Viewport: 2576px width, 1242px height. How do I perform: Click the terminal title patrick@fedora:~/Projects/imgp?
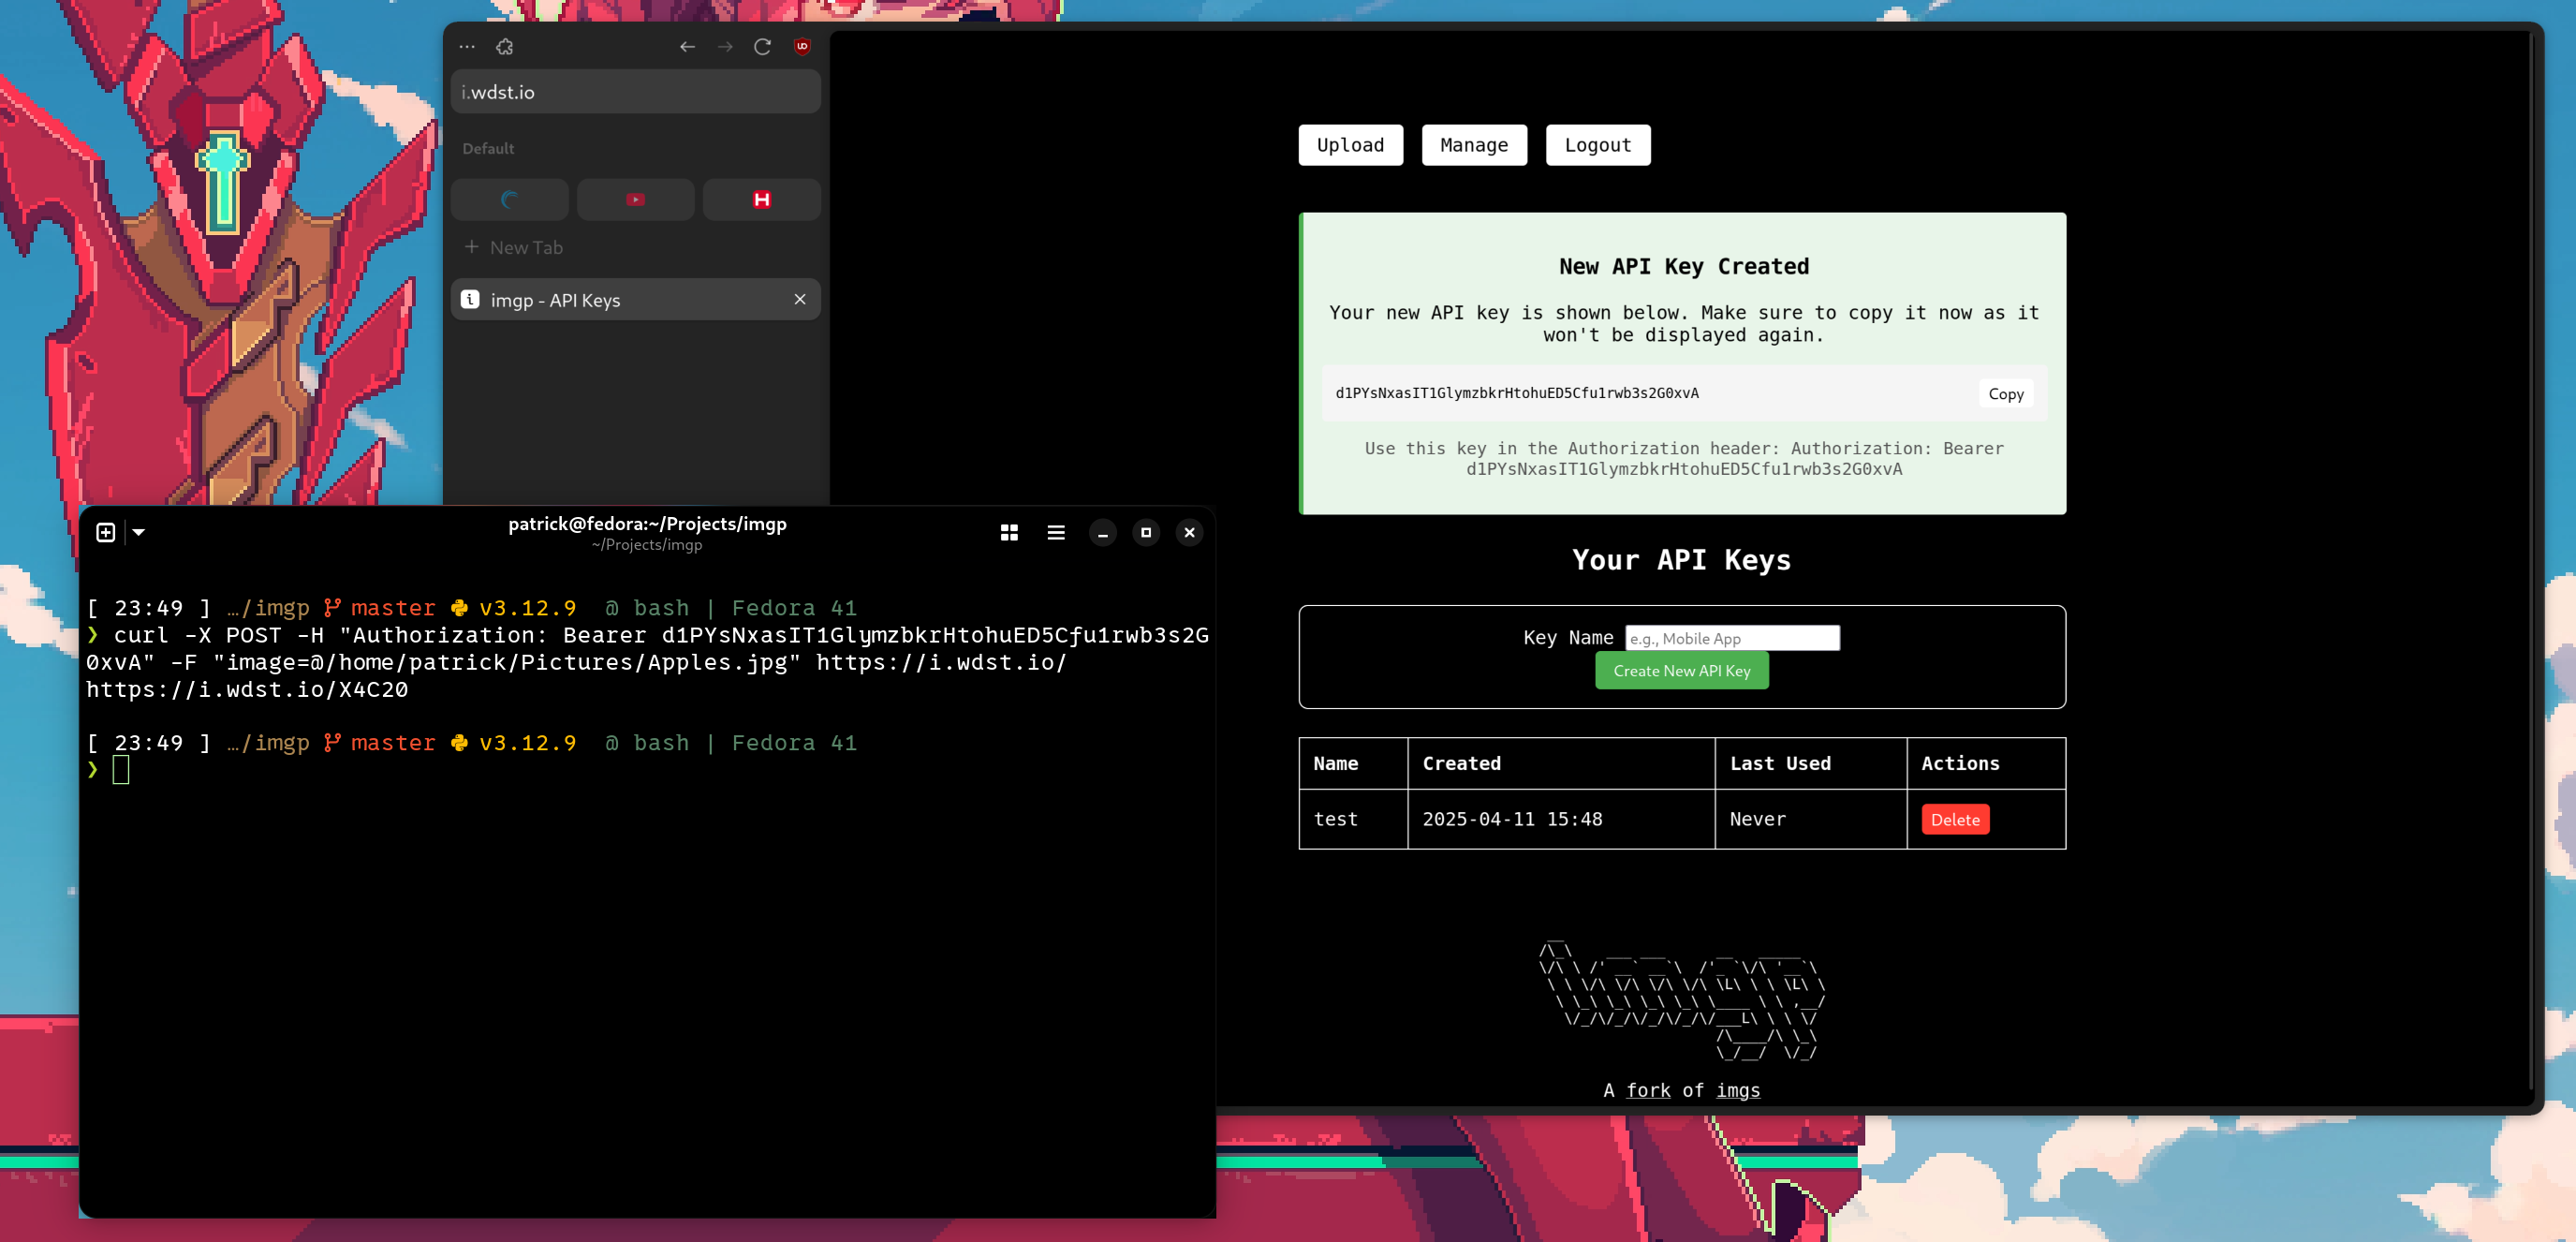point(647,524)
